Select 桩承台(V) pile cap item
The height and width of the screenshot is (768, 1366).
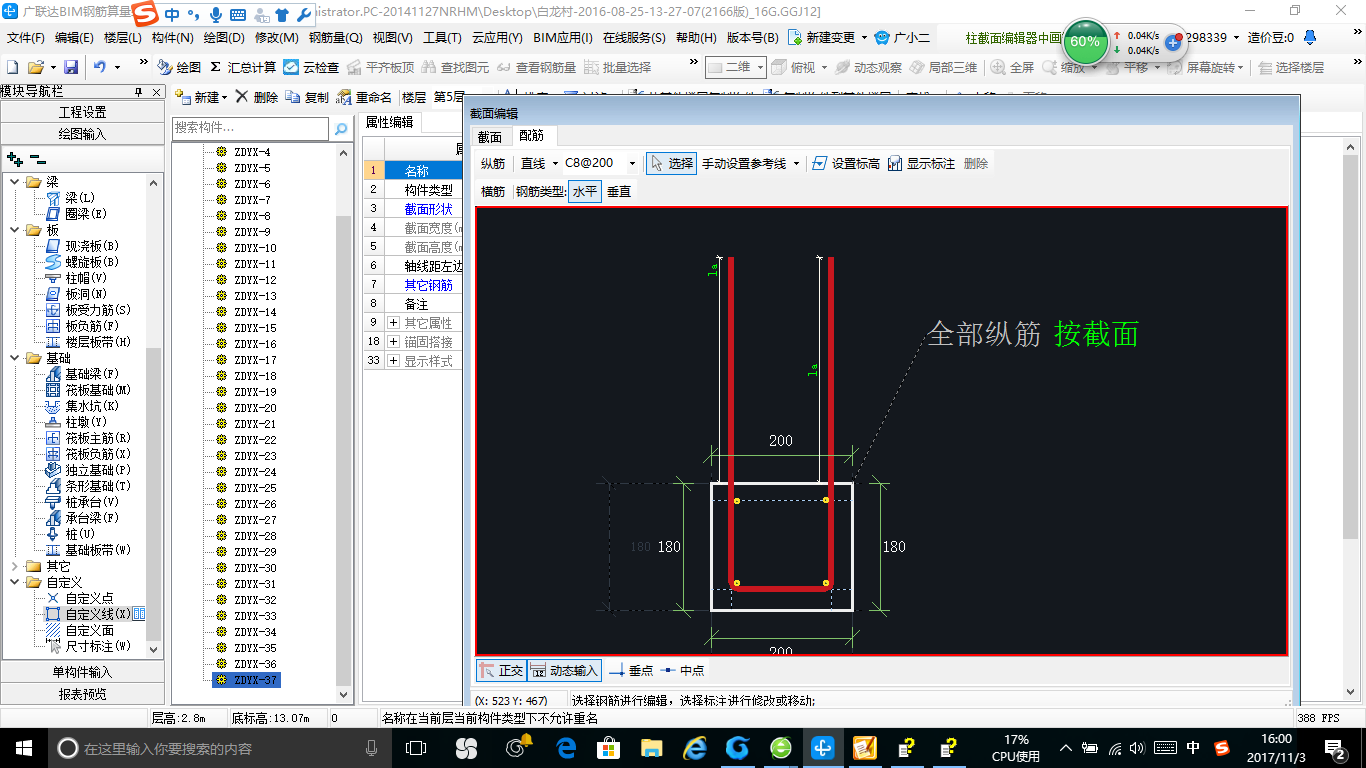[x=82, y=502]
